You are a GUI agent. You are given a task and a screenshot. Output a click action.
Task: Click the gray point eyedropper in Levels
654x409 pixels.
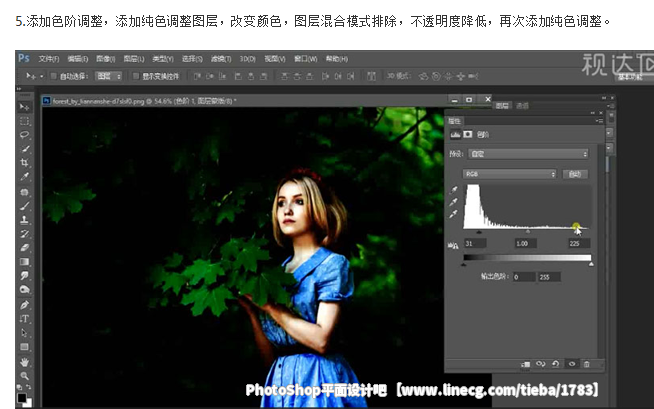(453, 202)
